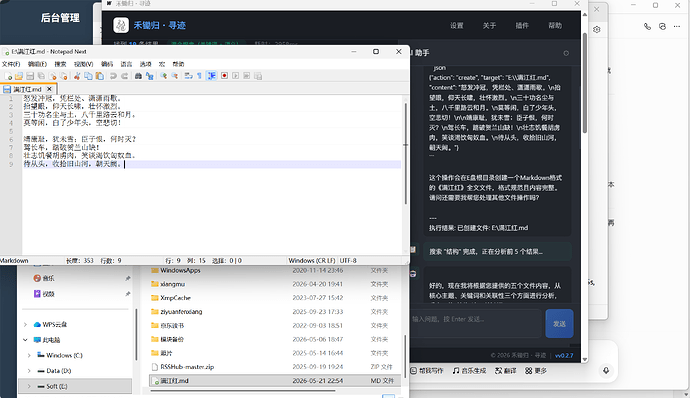The image size is (690, 398).
Task: Expand Soft (E:) drive node
Action: [x=29, y=386]
